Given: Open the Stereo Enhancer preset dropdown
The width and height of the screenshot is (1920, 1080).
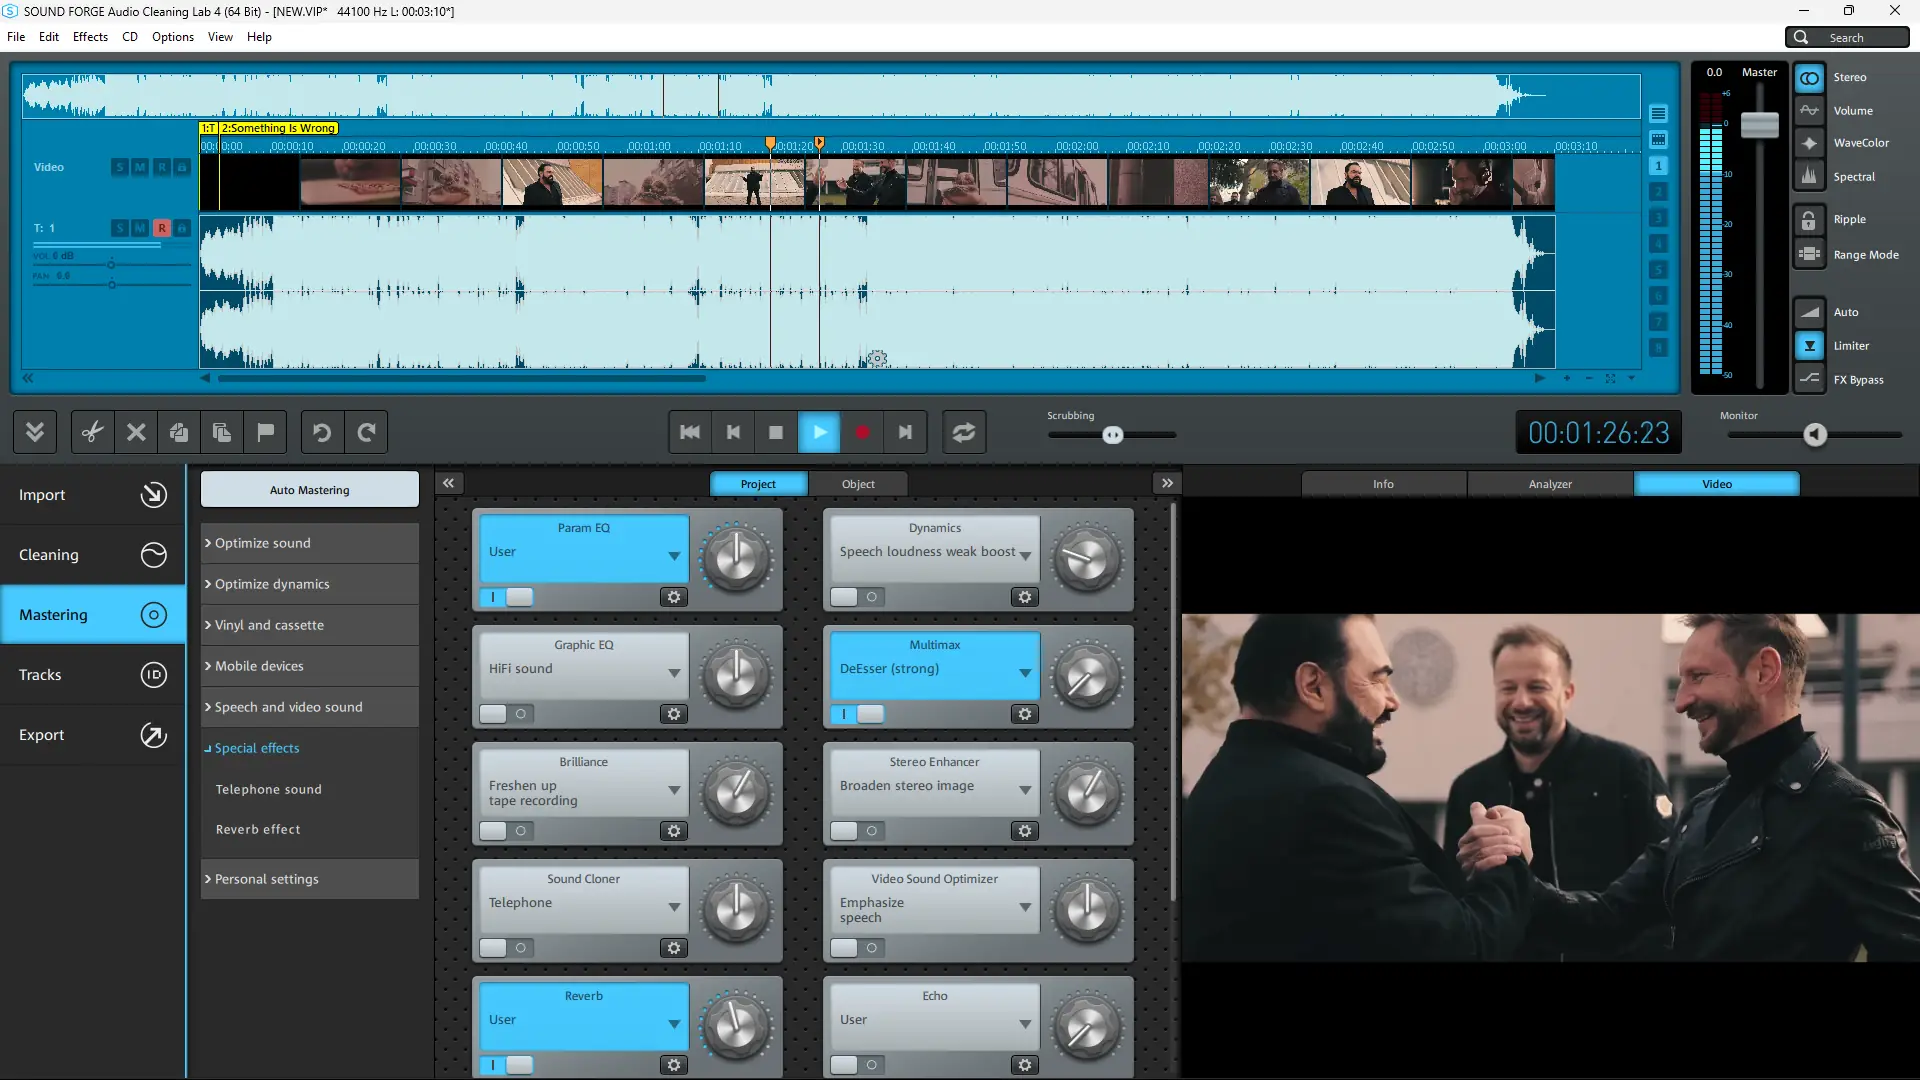Looking at the screenshot, I should (x=1025, y=789).
